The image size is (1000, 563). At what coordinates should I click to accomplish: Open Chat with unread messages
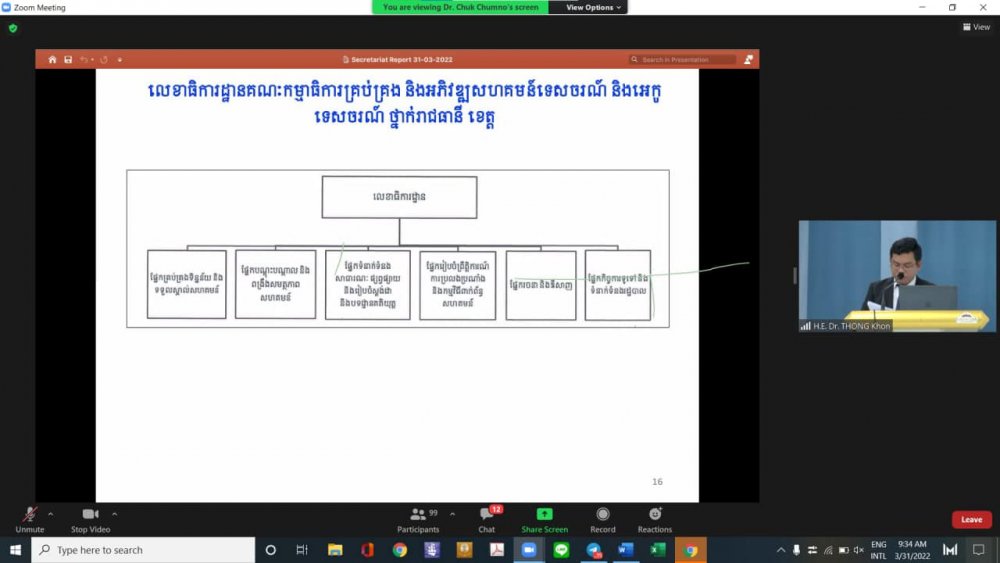pos(487,517)
